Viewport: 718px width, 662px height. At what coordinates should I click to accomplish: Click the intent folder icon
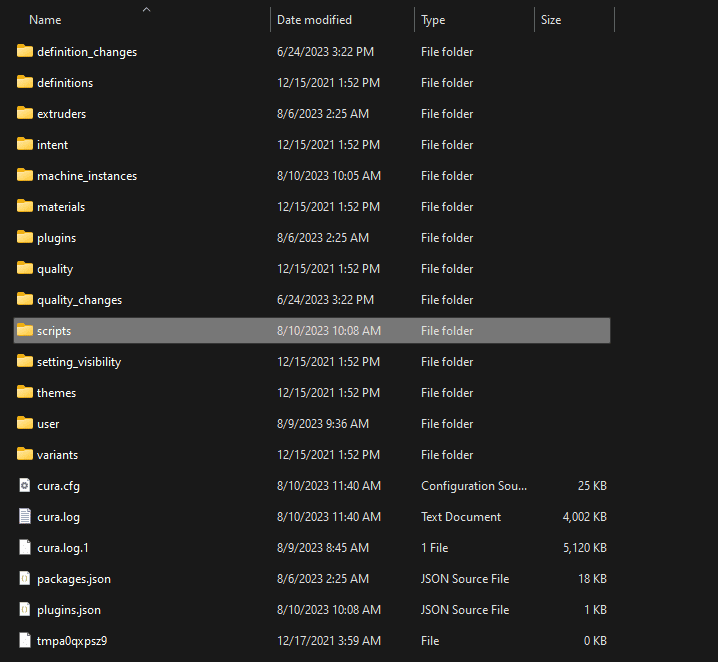coord(25,144)
